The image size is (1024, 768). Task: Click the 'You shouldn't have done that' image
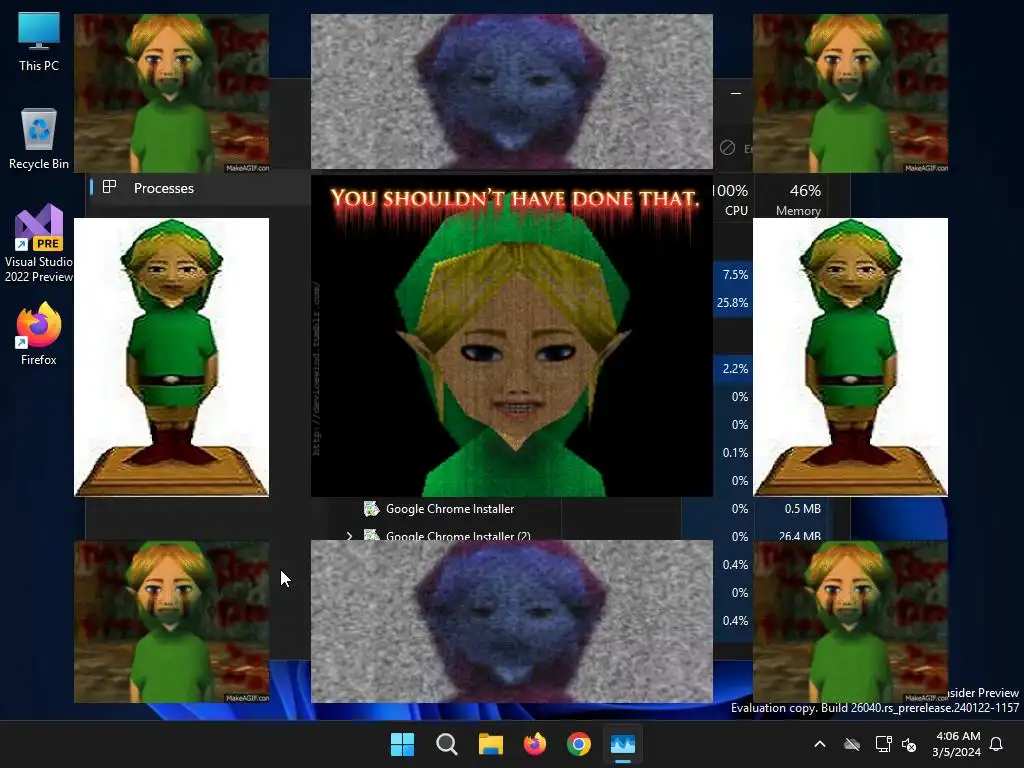click(x=512, y=336)
